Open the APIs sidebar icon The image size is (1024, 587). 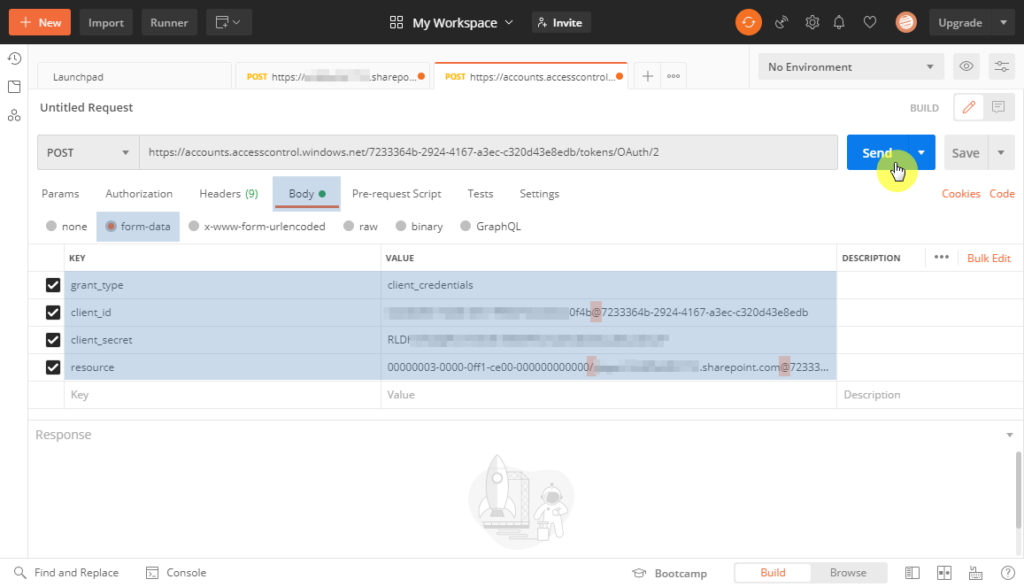point(14,116)
